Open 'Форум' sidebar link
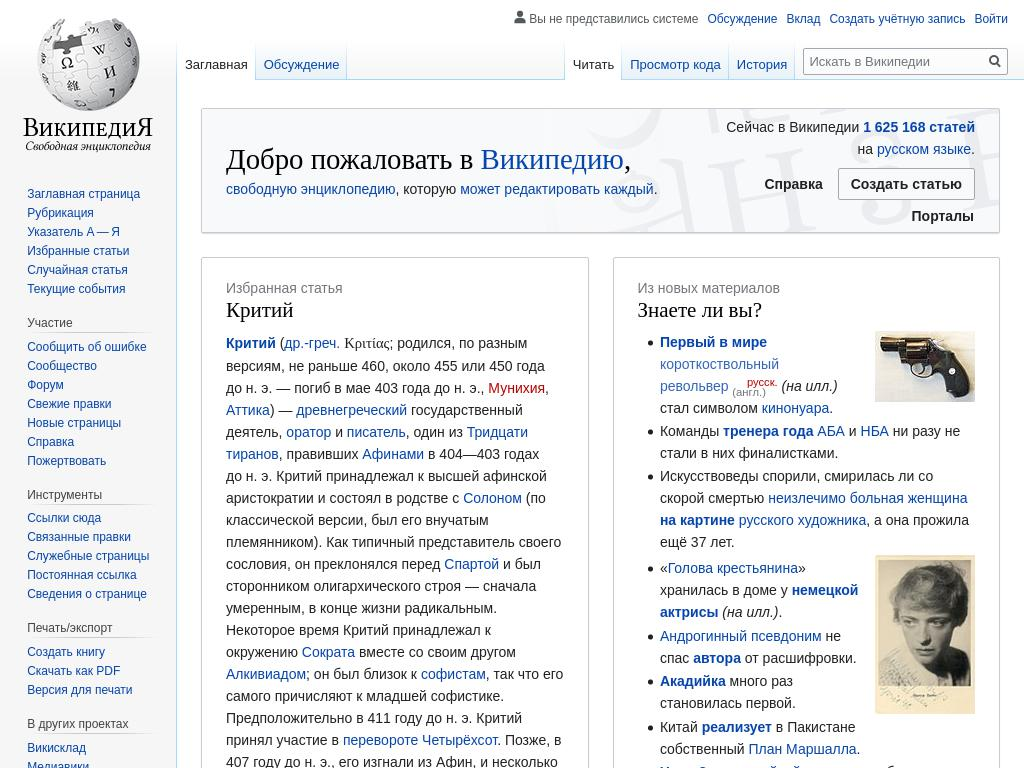The width and height of the screenshot is (1024, 768). pyautogui.click(x=45, y=385)
